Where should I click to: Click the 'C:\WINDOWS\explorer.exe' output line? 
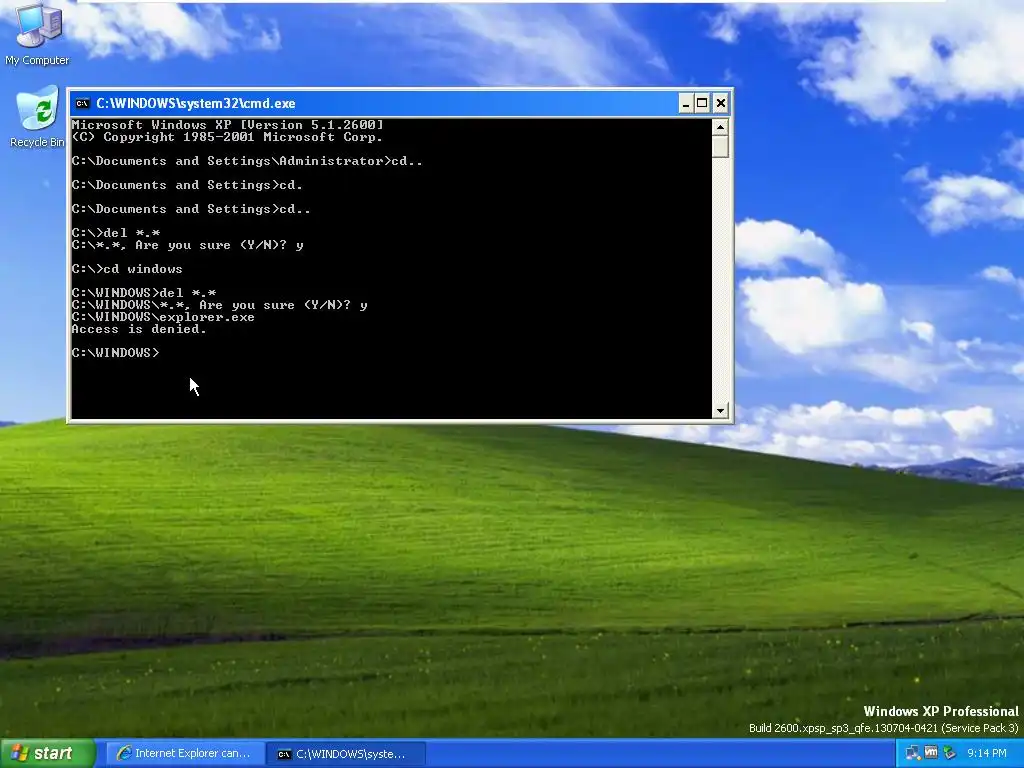(163, 317)
